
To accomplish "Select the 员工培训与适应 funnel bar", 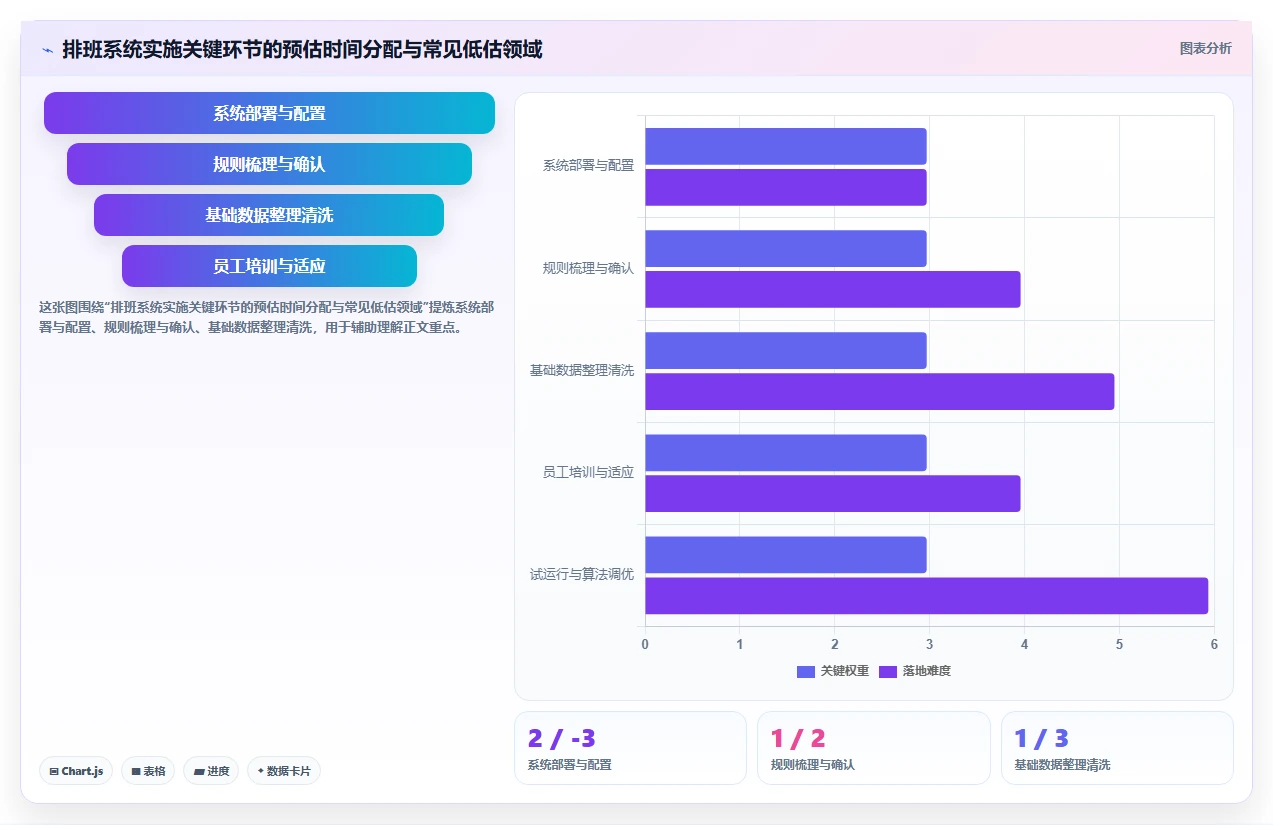I will click(269, 266).
